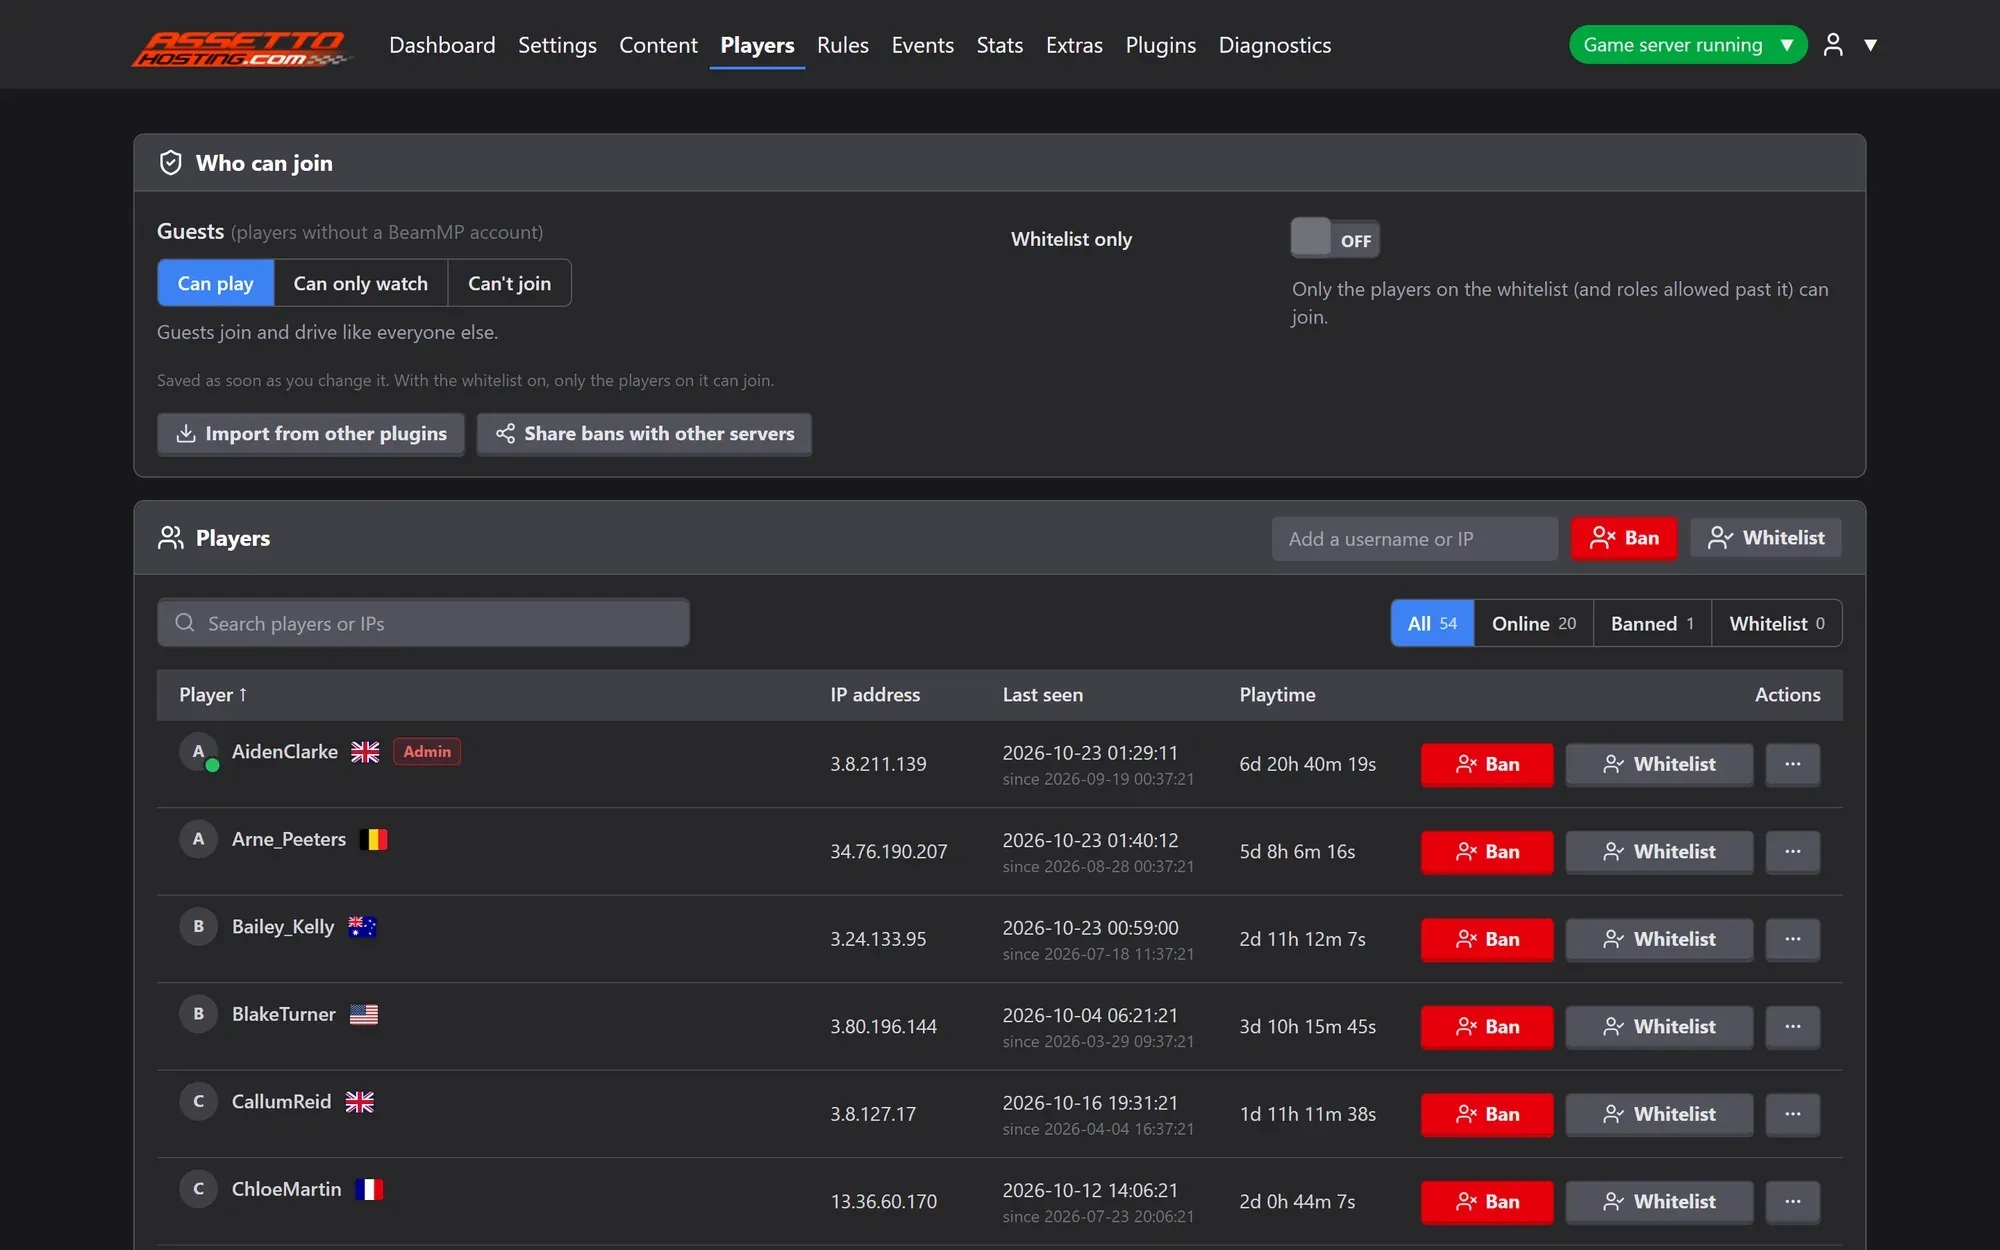Open more actions for CallumReid

(1792, 1114)
